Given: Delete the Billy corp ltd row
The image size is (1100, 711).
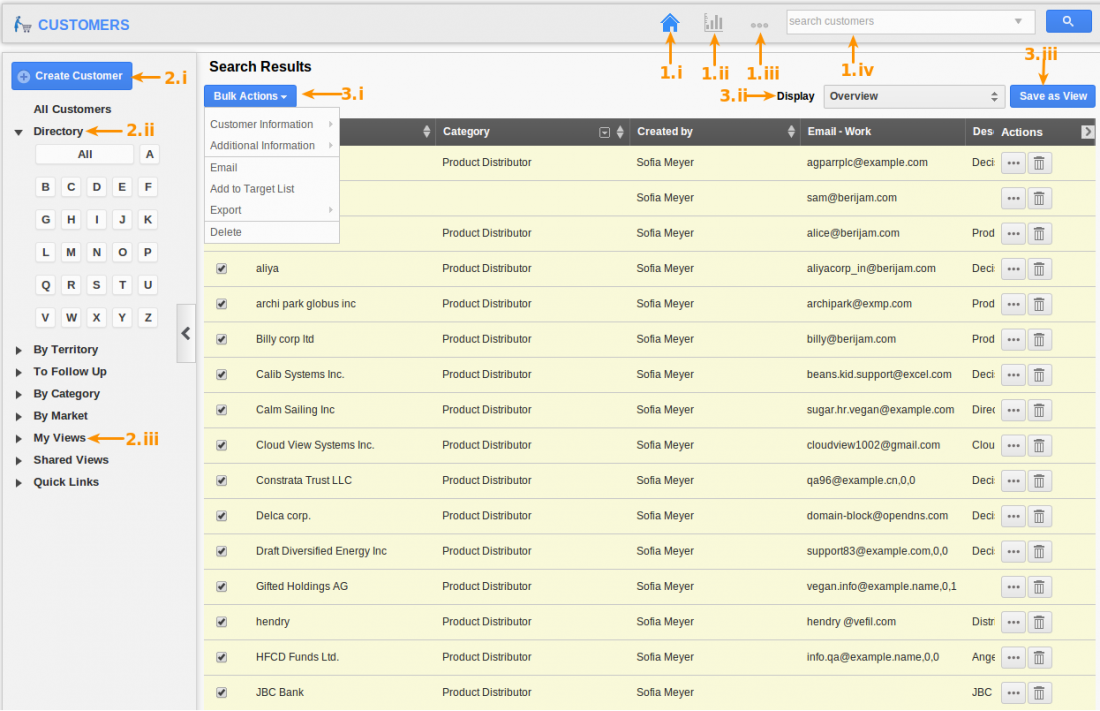Looking at the screenshot, I should 1039,340.
